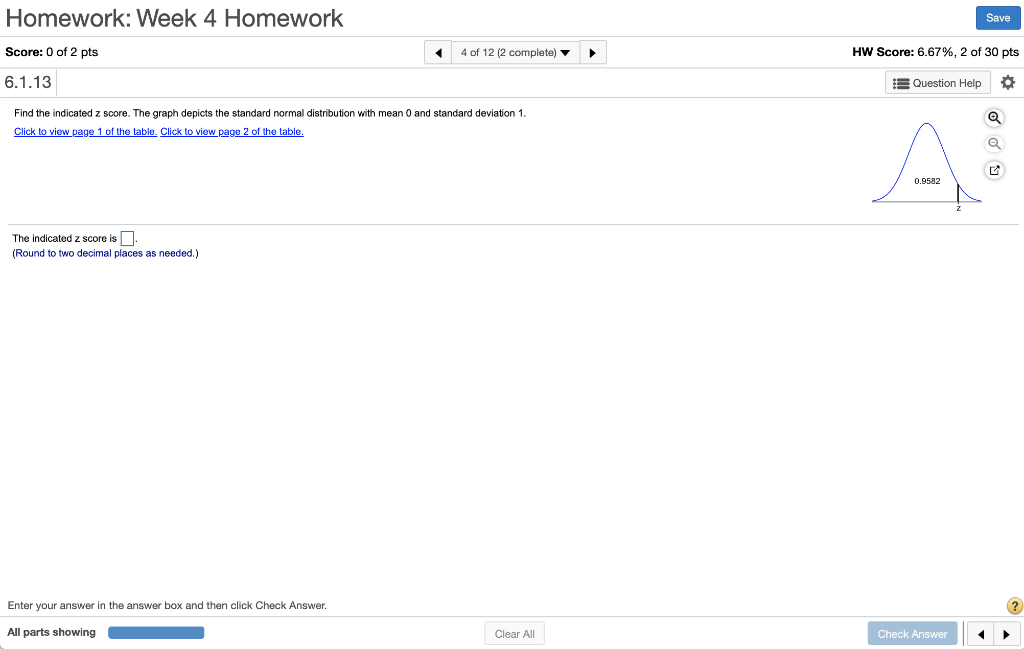Click the question number 6.1.13

tap(28, 82)
